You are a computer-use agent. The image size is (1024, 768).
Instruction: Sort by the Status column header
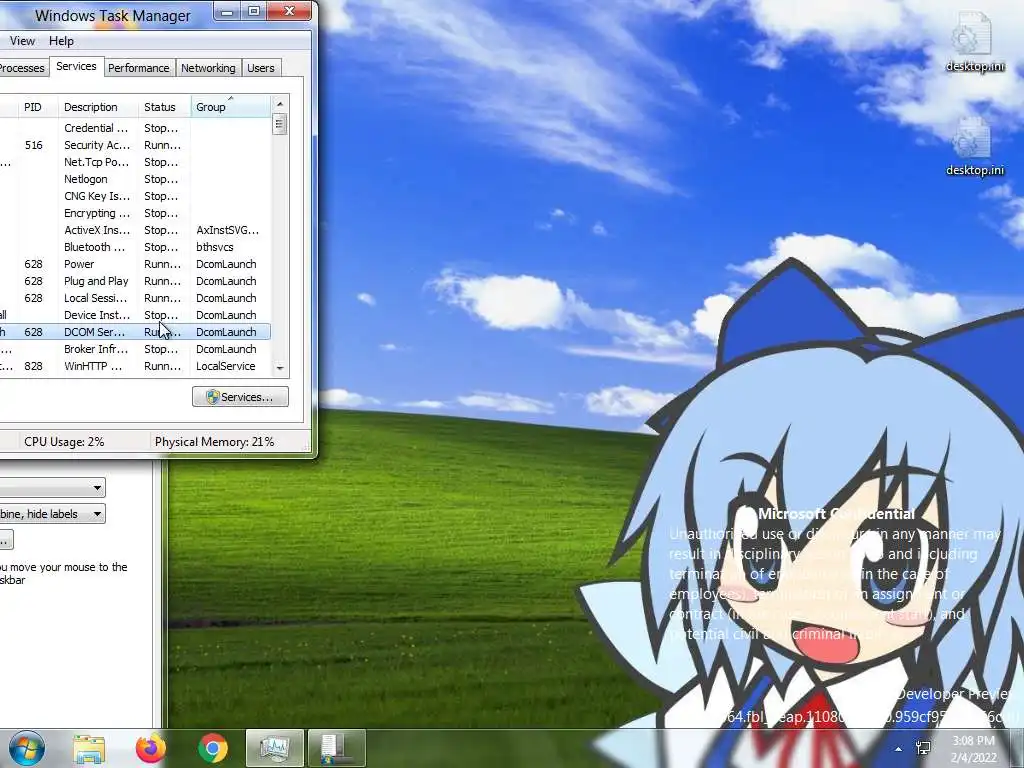(x=165, y=106)
